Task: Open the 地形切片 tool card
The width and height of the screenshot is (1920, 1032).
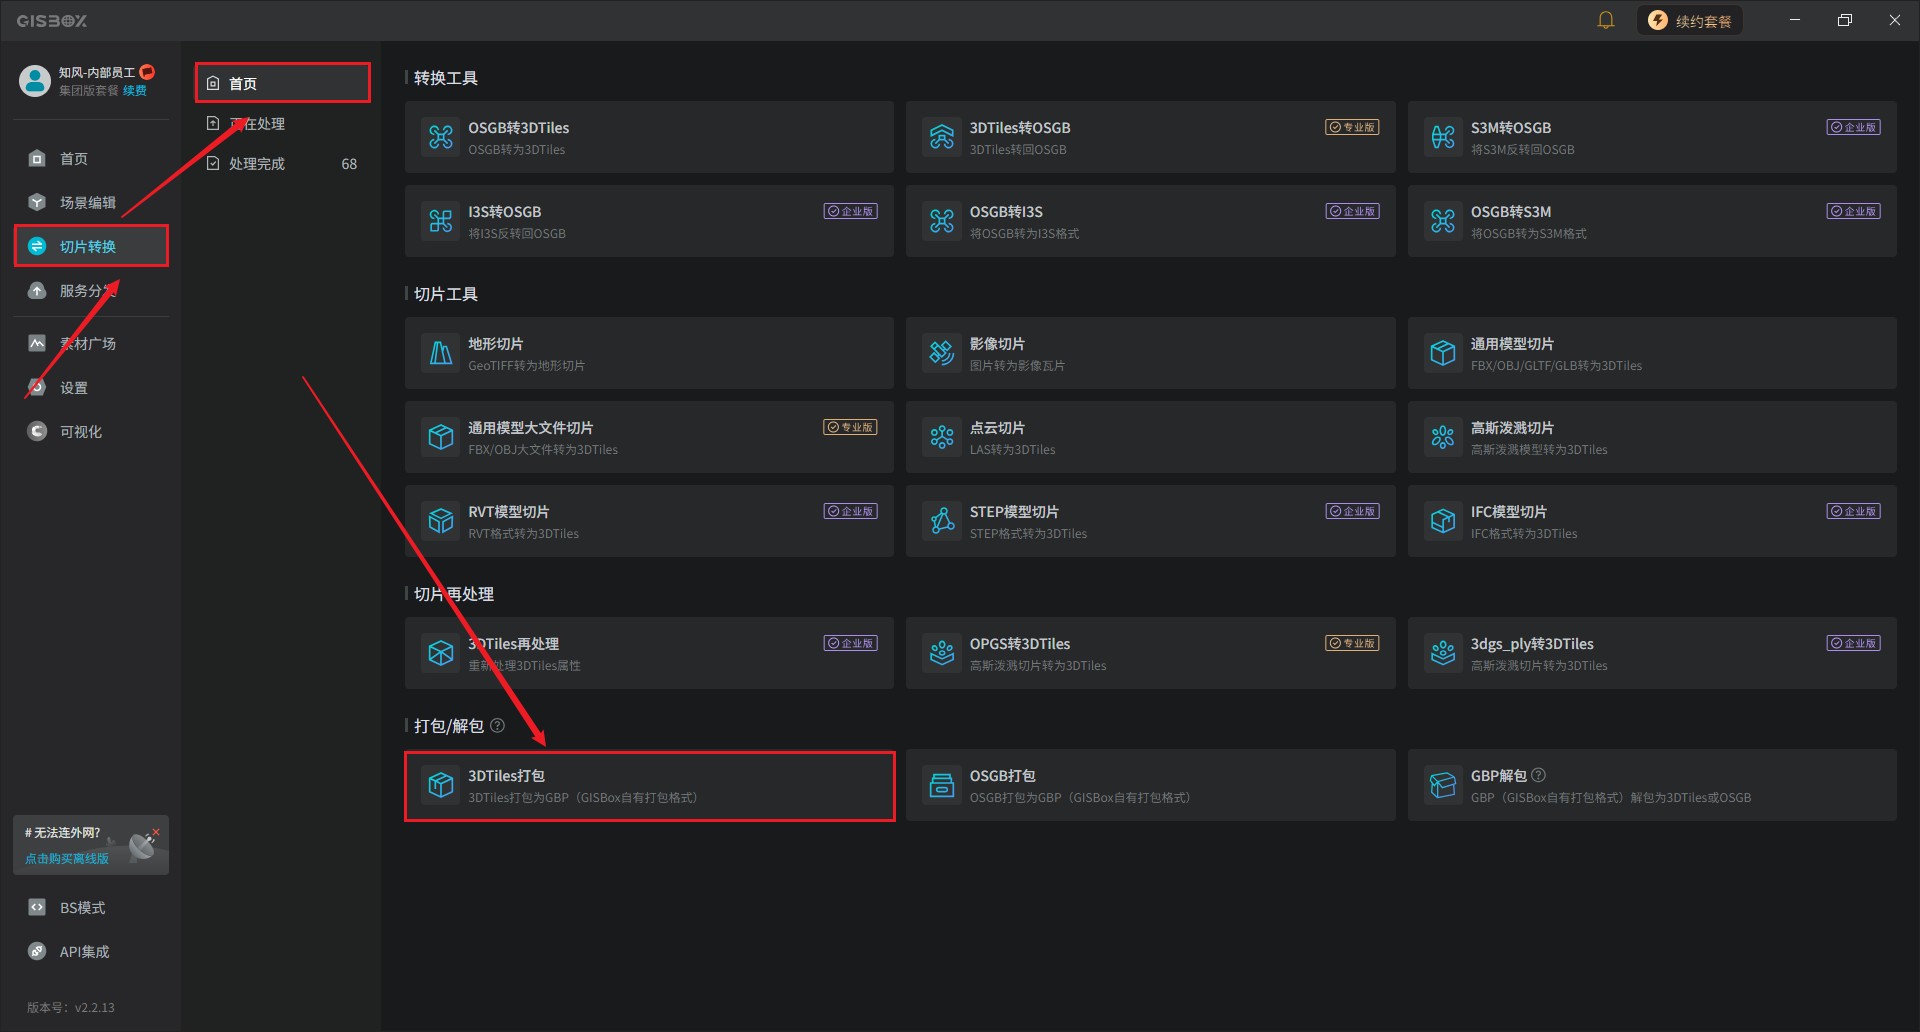Action: [650, 353]
